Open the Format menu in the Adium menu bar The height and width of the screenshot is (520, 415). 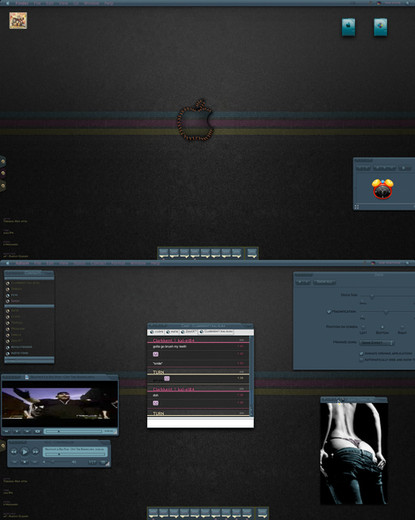[x=118, y=263]
